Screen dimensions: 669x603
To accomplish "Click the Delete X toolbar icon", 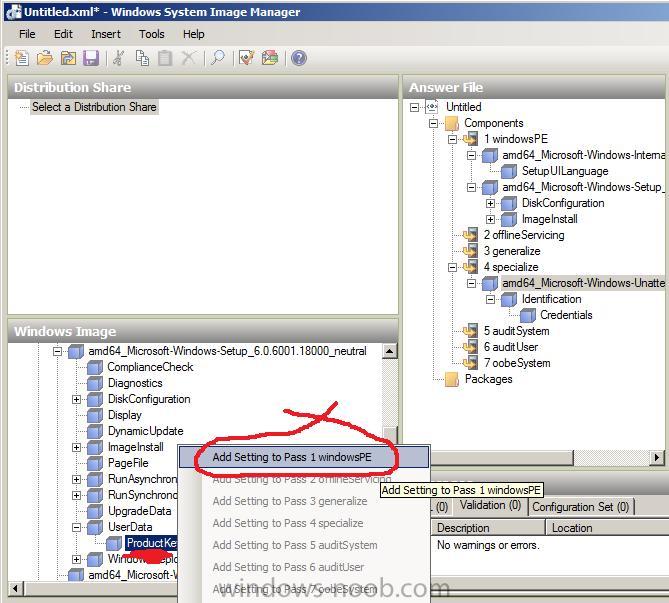I will 189,58.
